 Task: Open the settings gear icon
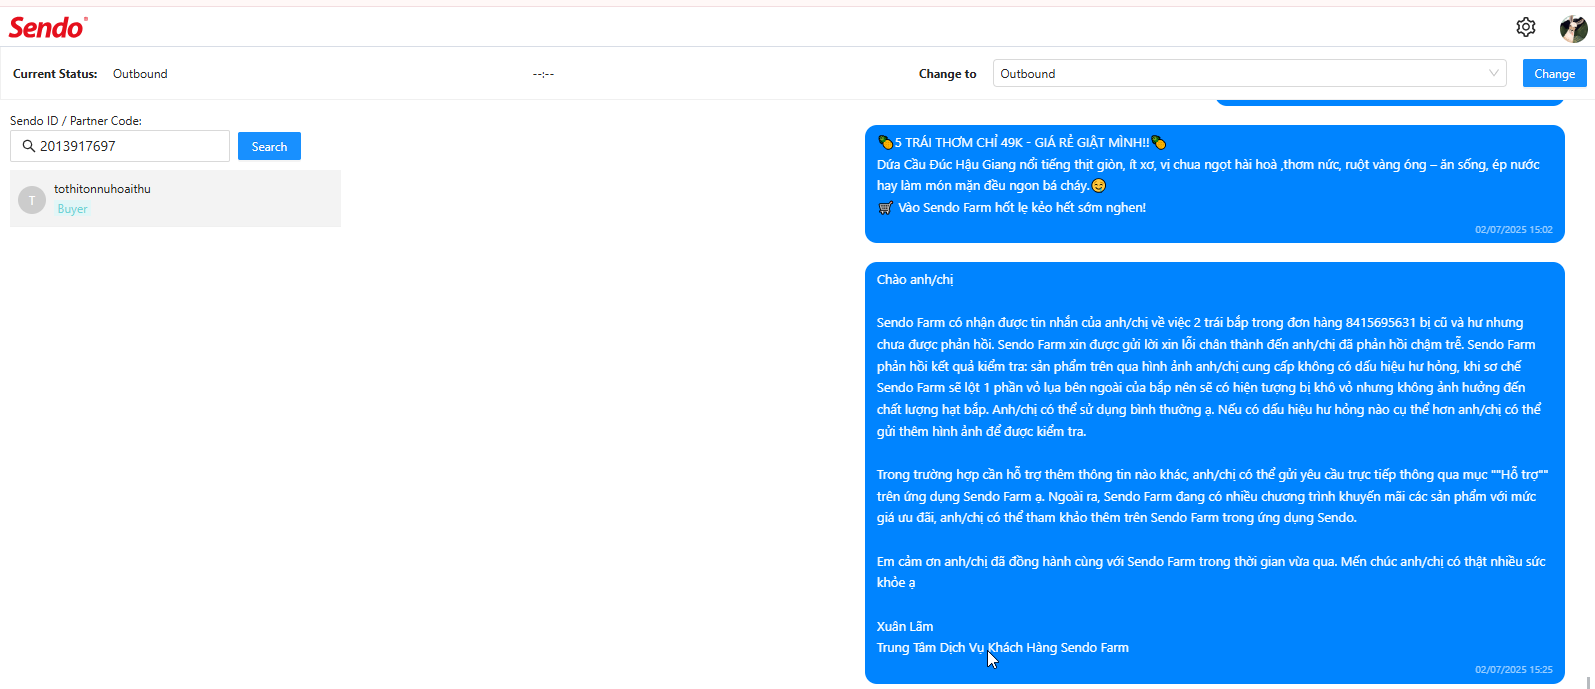tap(1525, 27)
